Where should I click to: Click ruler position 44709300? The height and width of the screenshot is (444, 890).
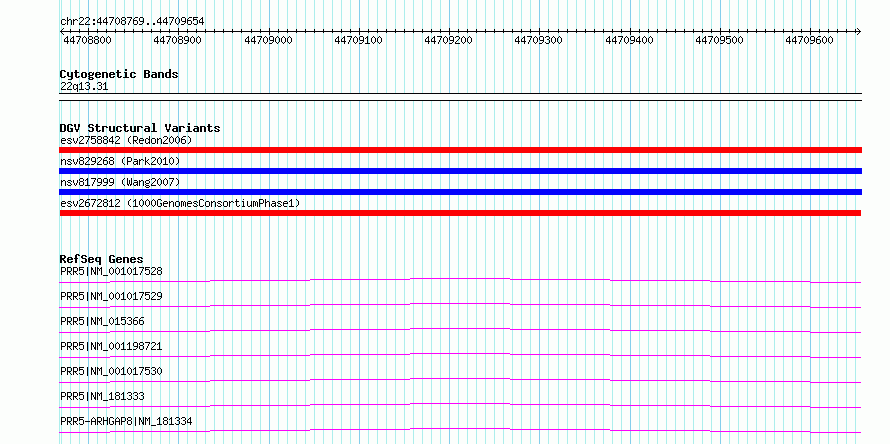(539, 40)
